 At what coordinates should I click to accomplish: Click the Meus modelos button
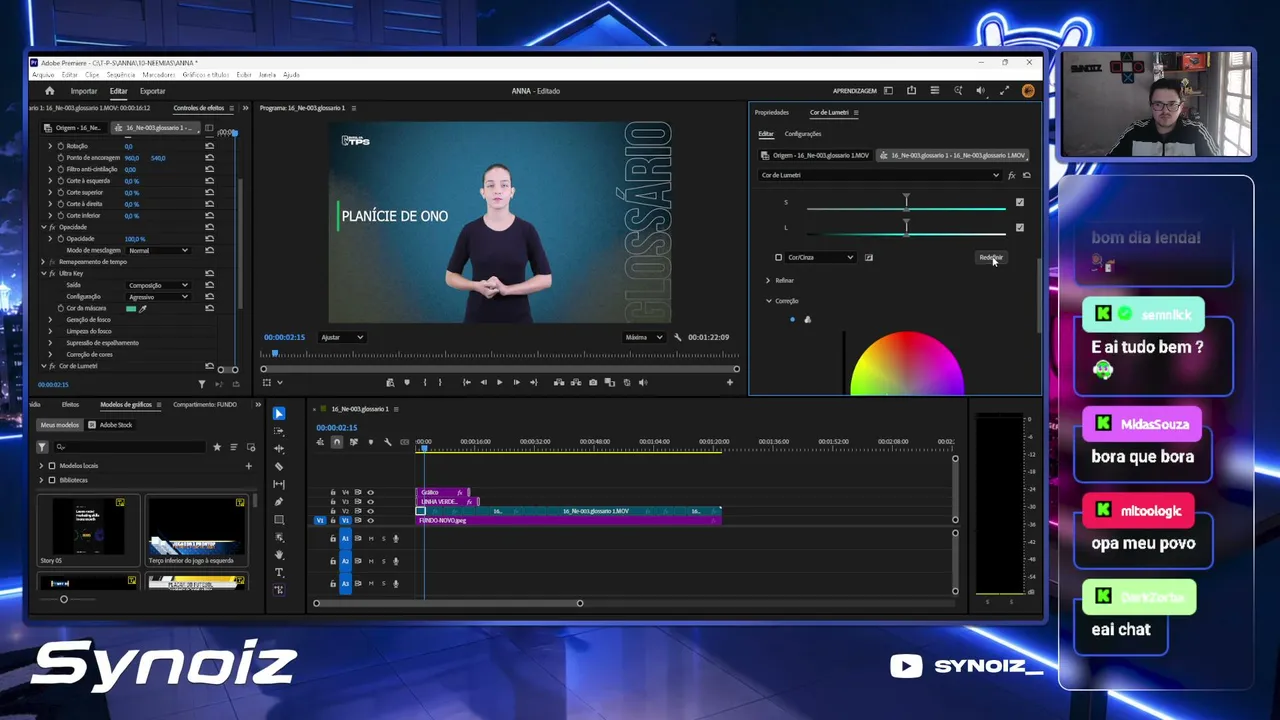pos(59,425)
